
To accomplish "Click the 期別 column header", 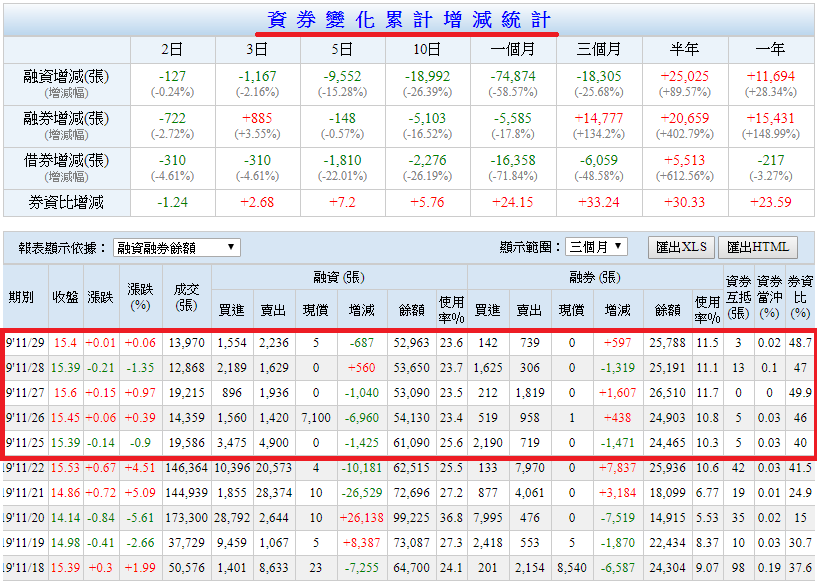I will [21, 297].
